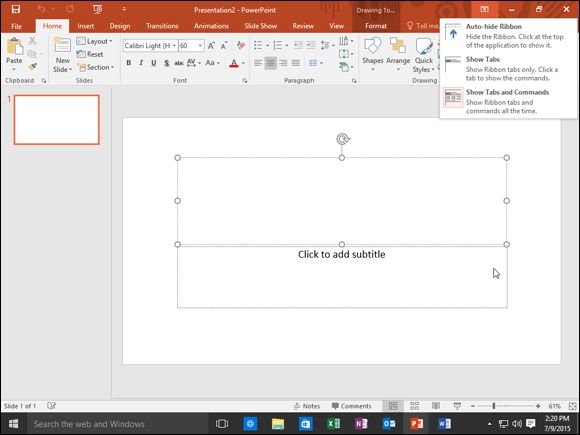
Task: Open the Font dialog launcher
Action: click(245, 81)
